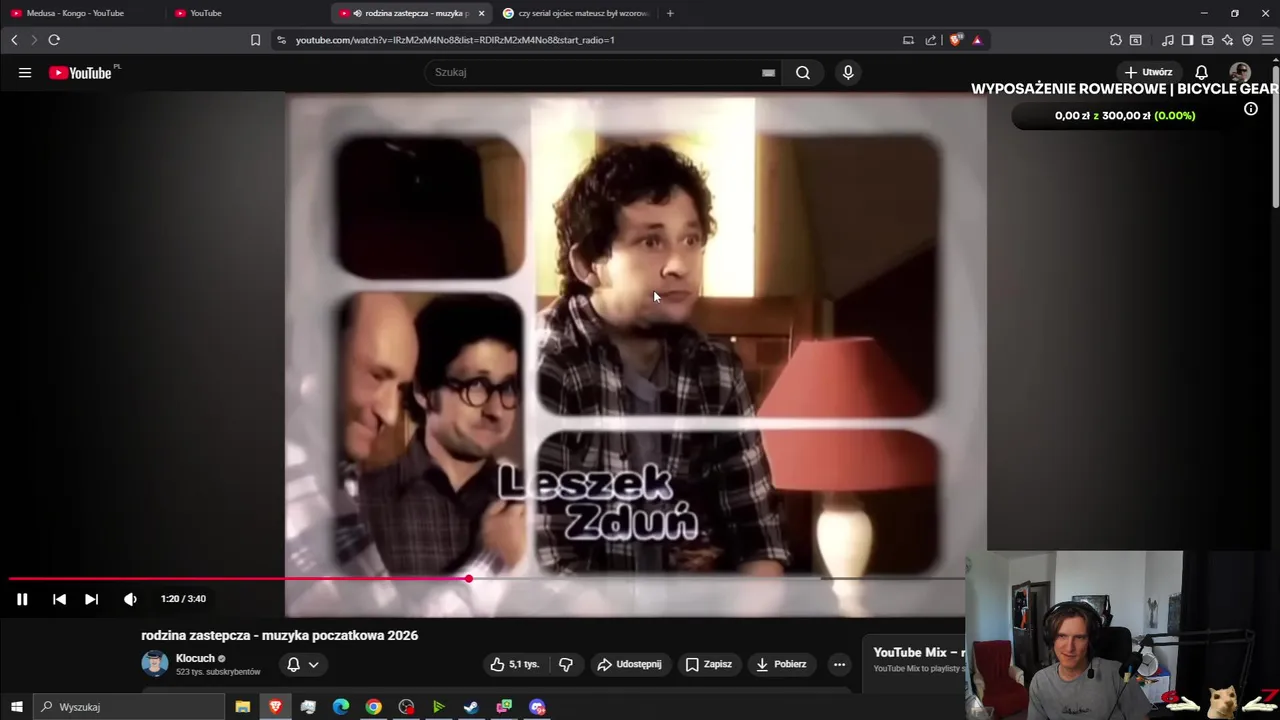Reload the current page
The image size is (1280, 720).
(x=54, y=40)
